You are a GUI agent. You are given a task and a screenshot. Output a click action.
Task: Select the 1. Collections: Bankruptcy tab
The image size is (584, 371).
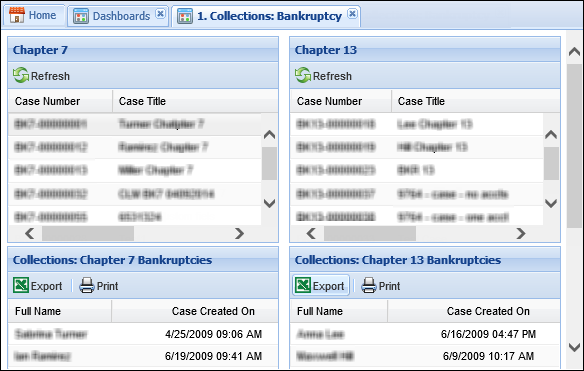pyautogui.click(x=266, y=16)
